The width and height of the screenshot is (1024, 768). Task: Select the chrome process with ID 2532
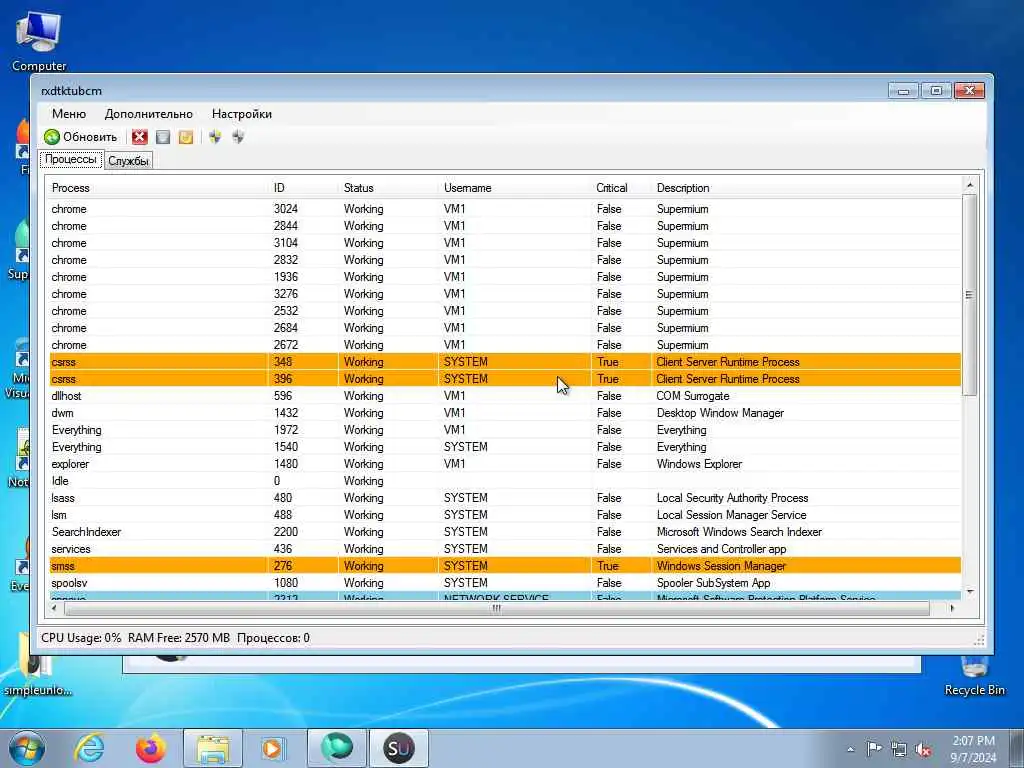click(x=505, y=311)
